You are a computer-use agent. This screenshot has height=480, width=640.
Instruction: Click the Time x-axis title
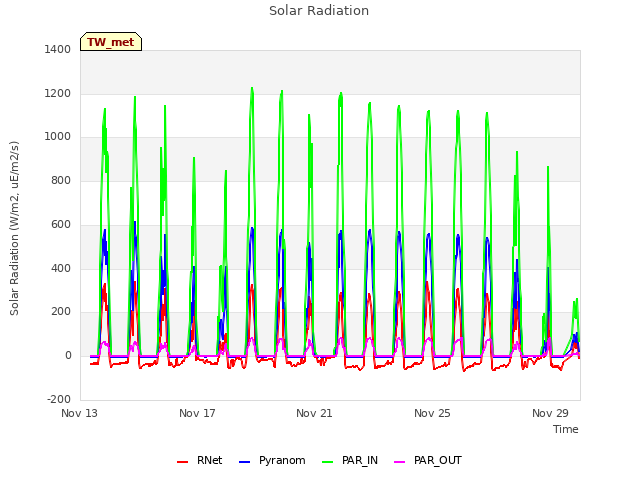[566, 429]
